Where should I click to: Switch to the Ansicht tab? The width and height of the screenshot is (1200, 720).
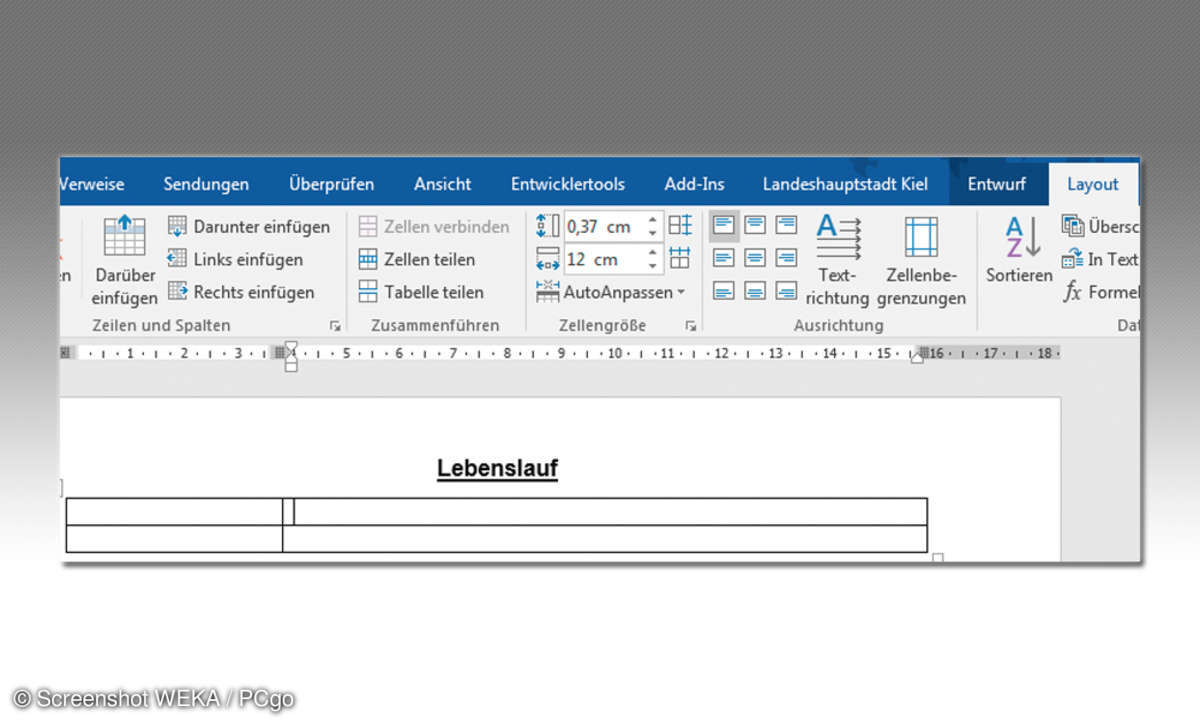click(442, 184)
